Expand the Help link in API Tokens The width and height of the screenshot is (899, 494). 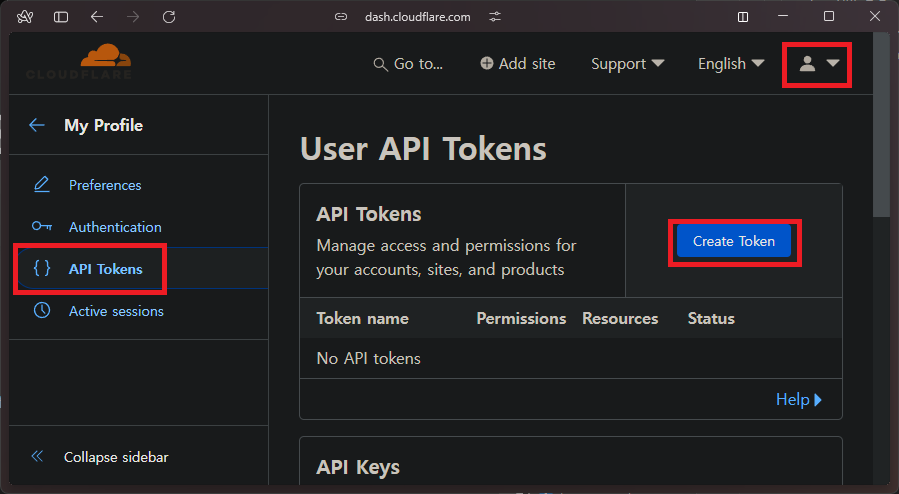(799, 399)
